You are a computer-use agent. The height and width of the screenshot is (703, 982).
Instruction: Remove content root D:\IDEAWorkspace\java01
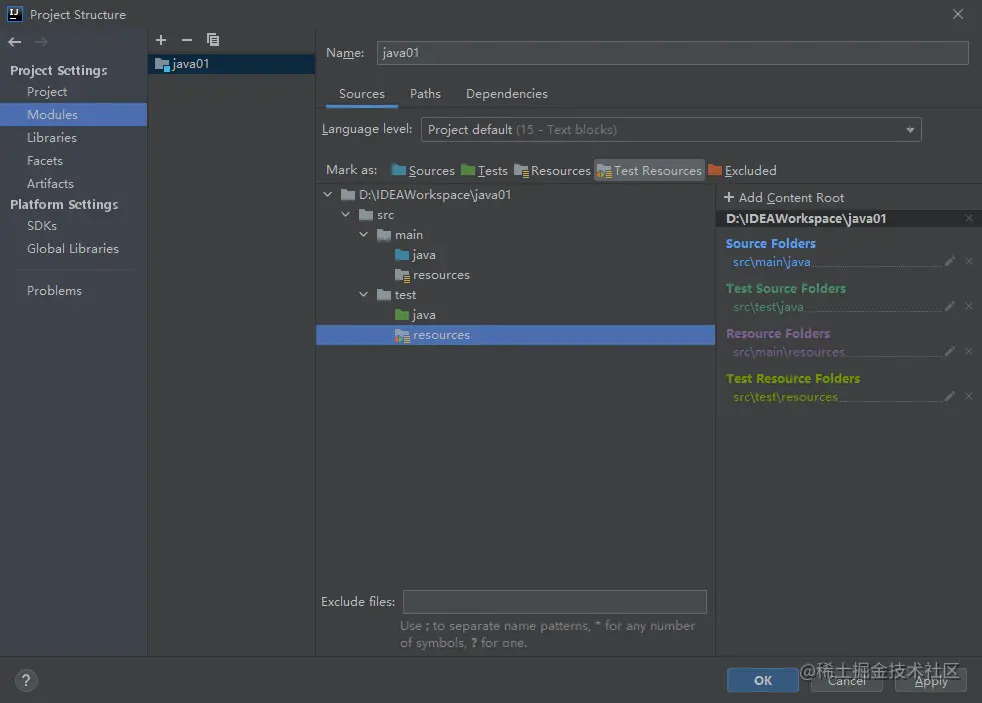969,218
